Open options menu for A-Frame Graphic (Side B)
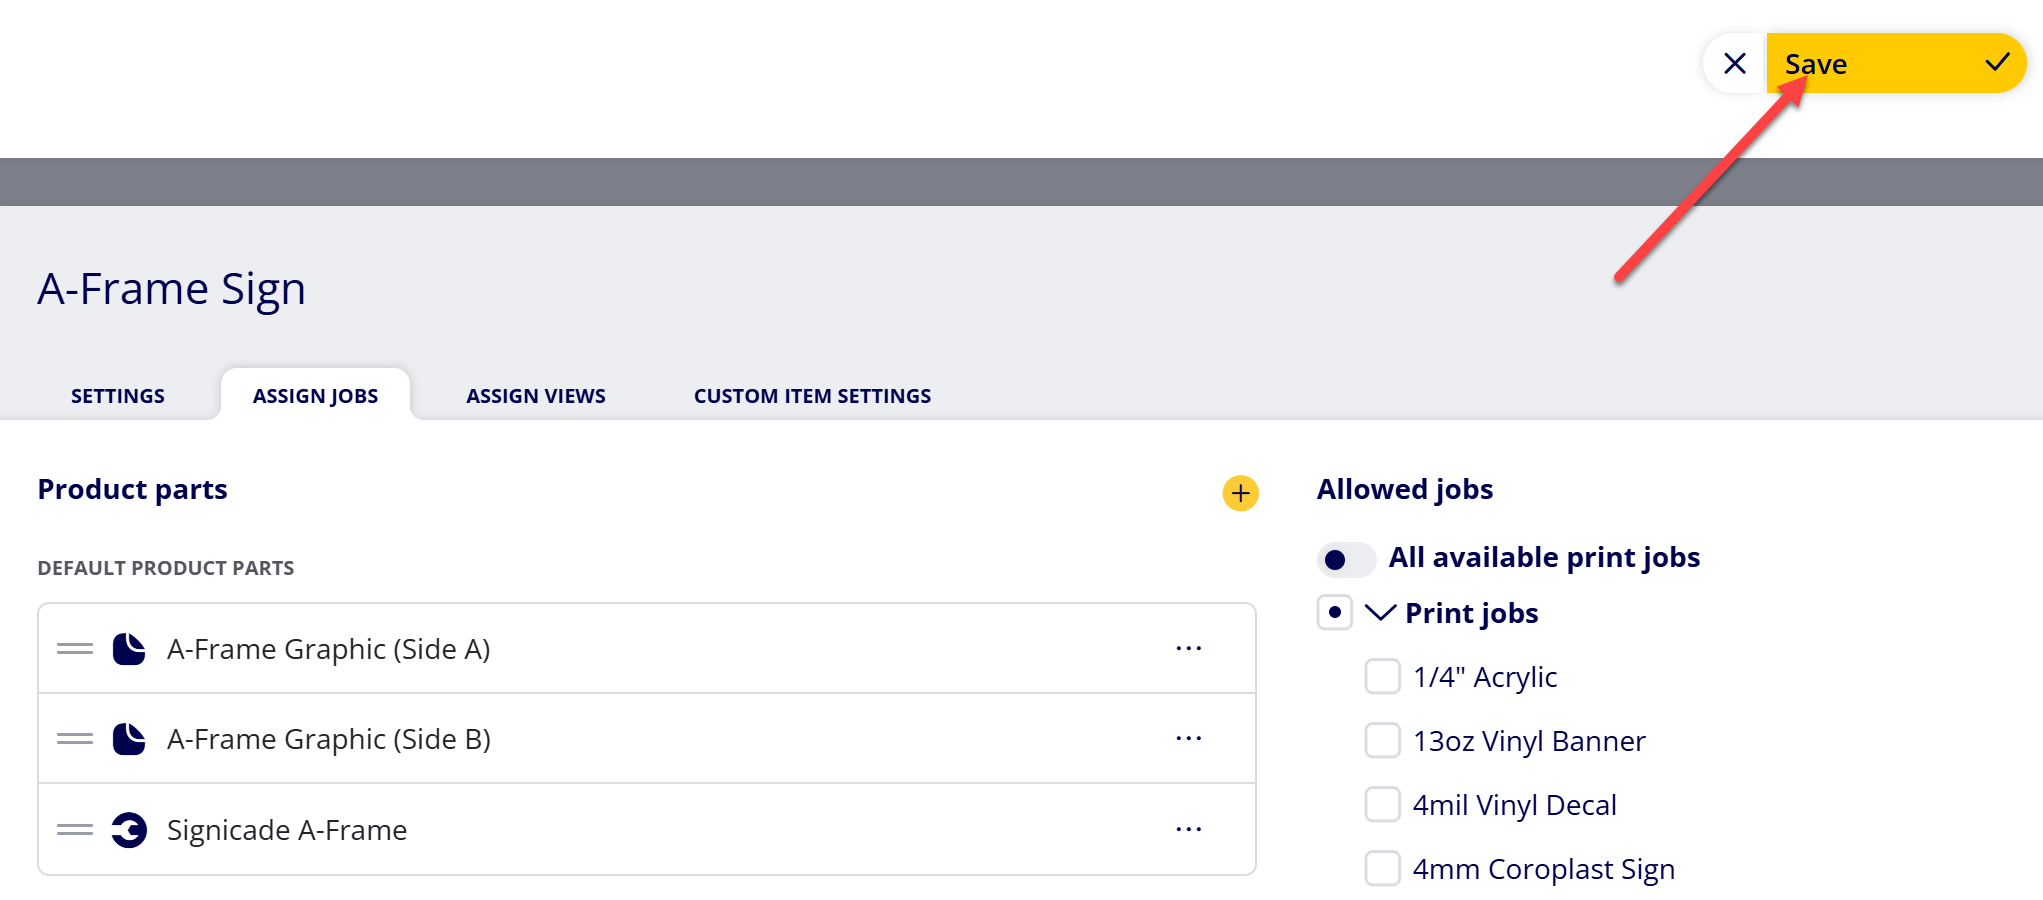 pyautogui.click(x=1189, y=738)
